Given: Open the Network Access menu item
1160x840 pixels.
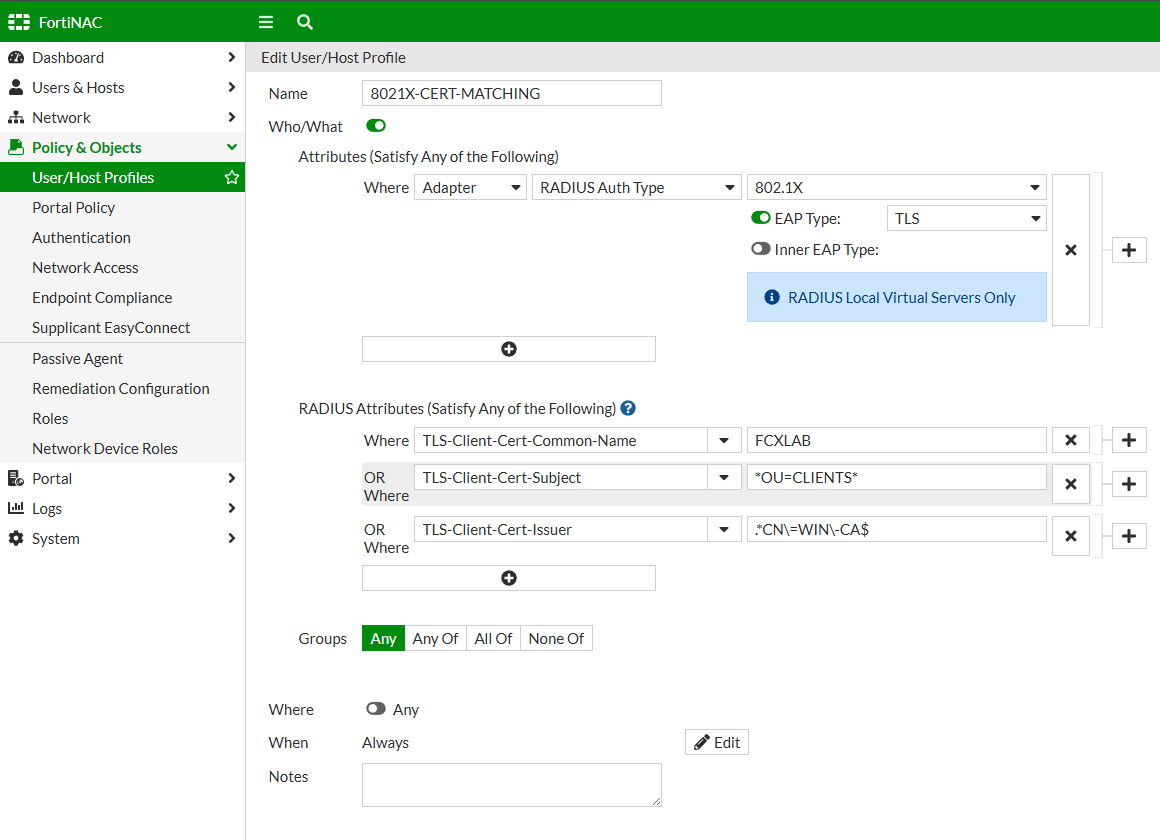Looking at the screenshot, I should (122, 268).
